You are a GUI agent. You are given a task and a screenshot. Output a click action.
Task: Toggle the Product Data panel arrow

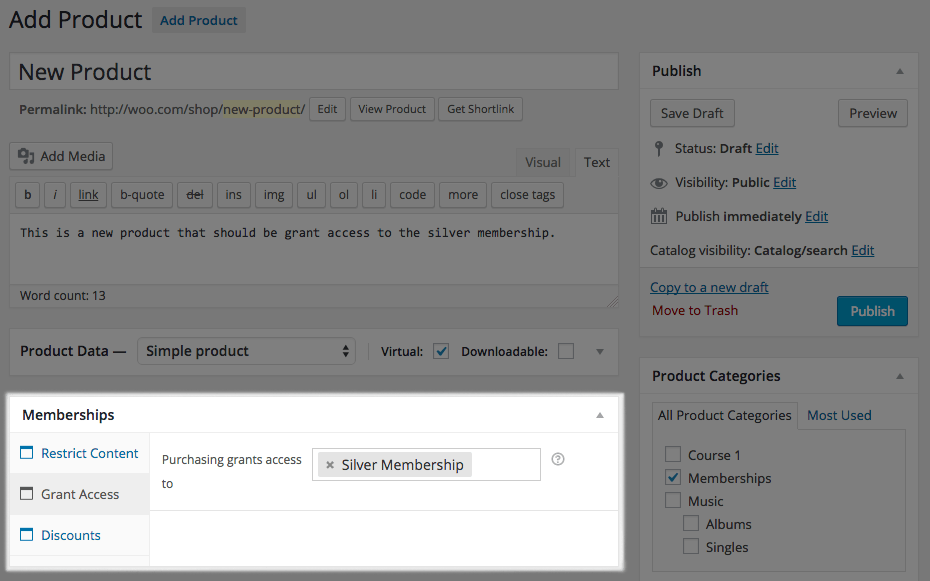(x=600, y=351)
